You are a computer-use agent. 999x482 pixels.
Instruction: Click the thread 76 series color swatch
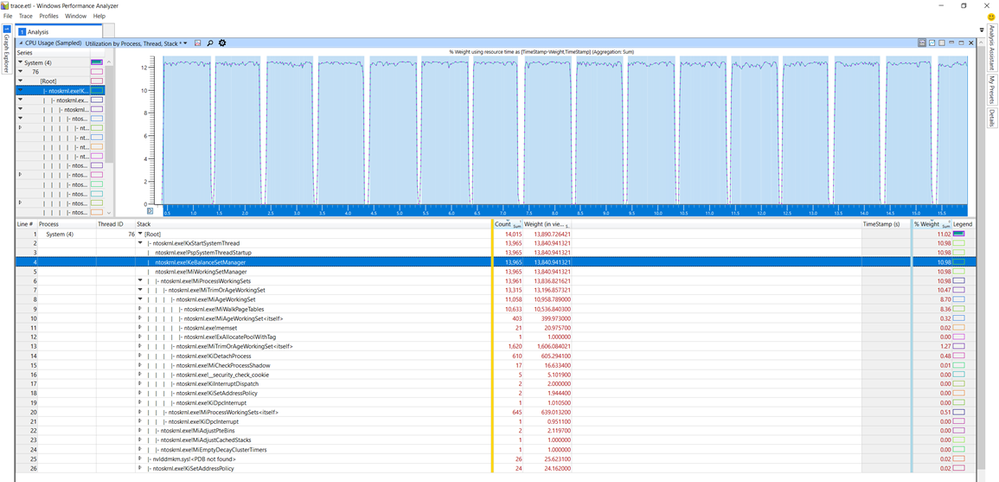pos(97,72)
